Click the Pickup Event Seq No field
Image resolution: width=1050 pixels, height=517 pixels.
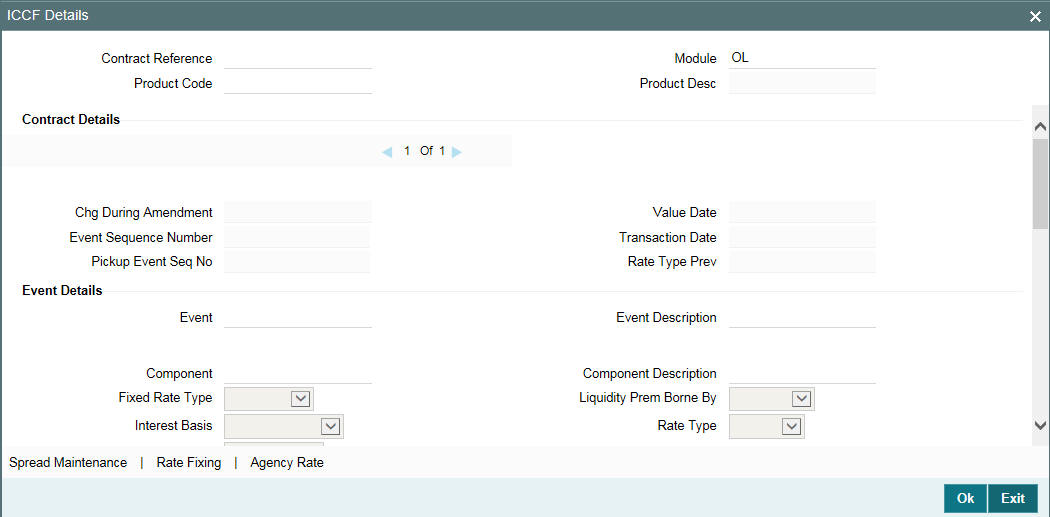tap(297, 262)
